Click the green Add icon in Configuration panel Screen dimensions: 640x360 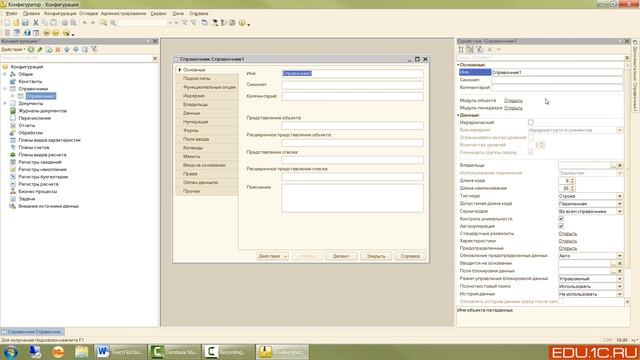(x=31, y=49)
